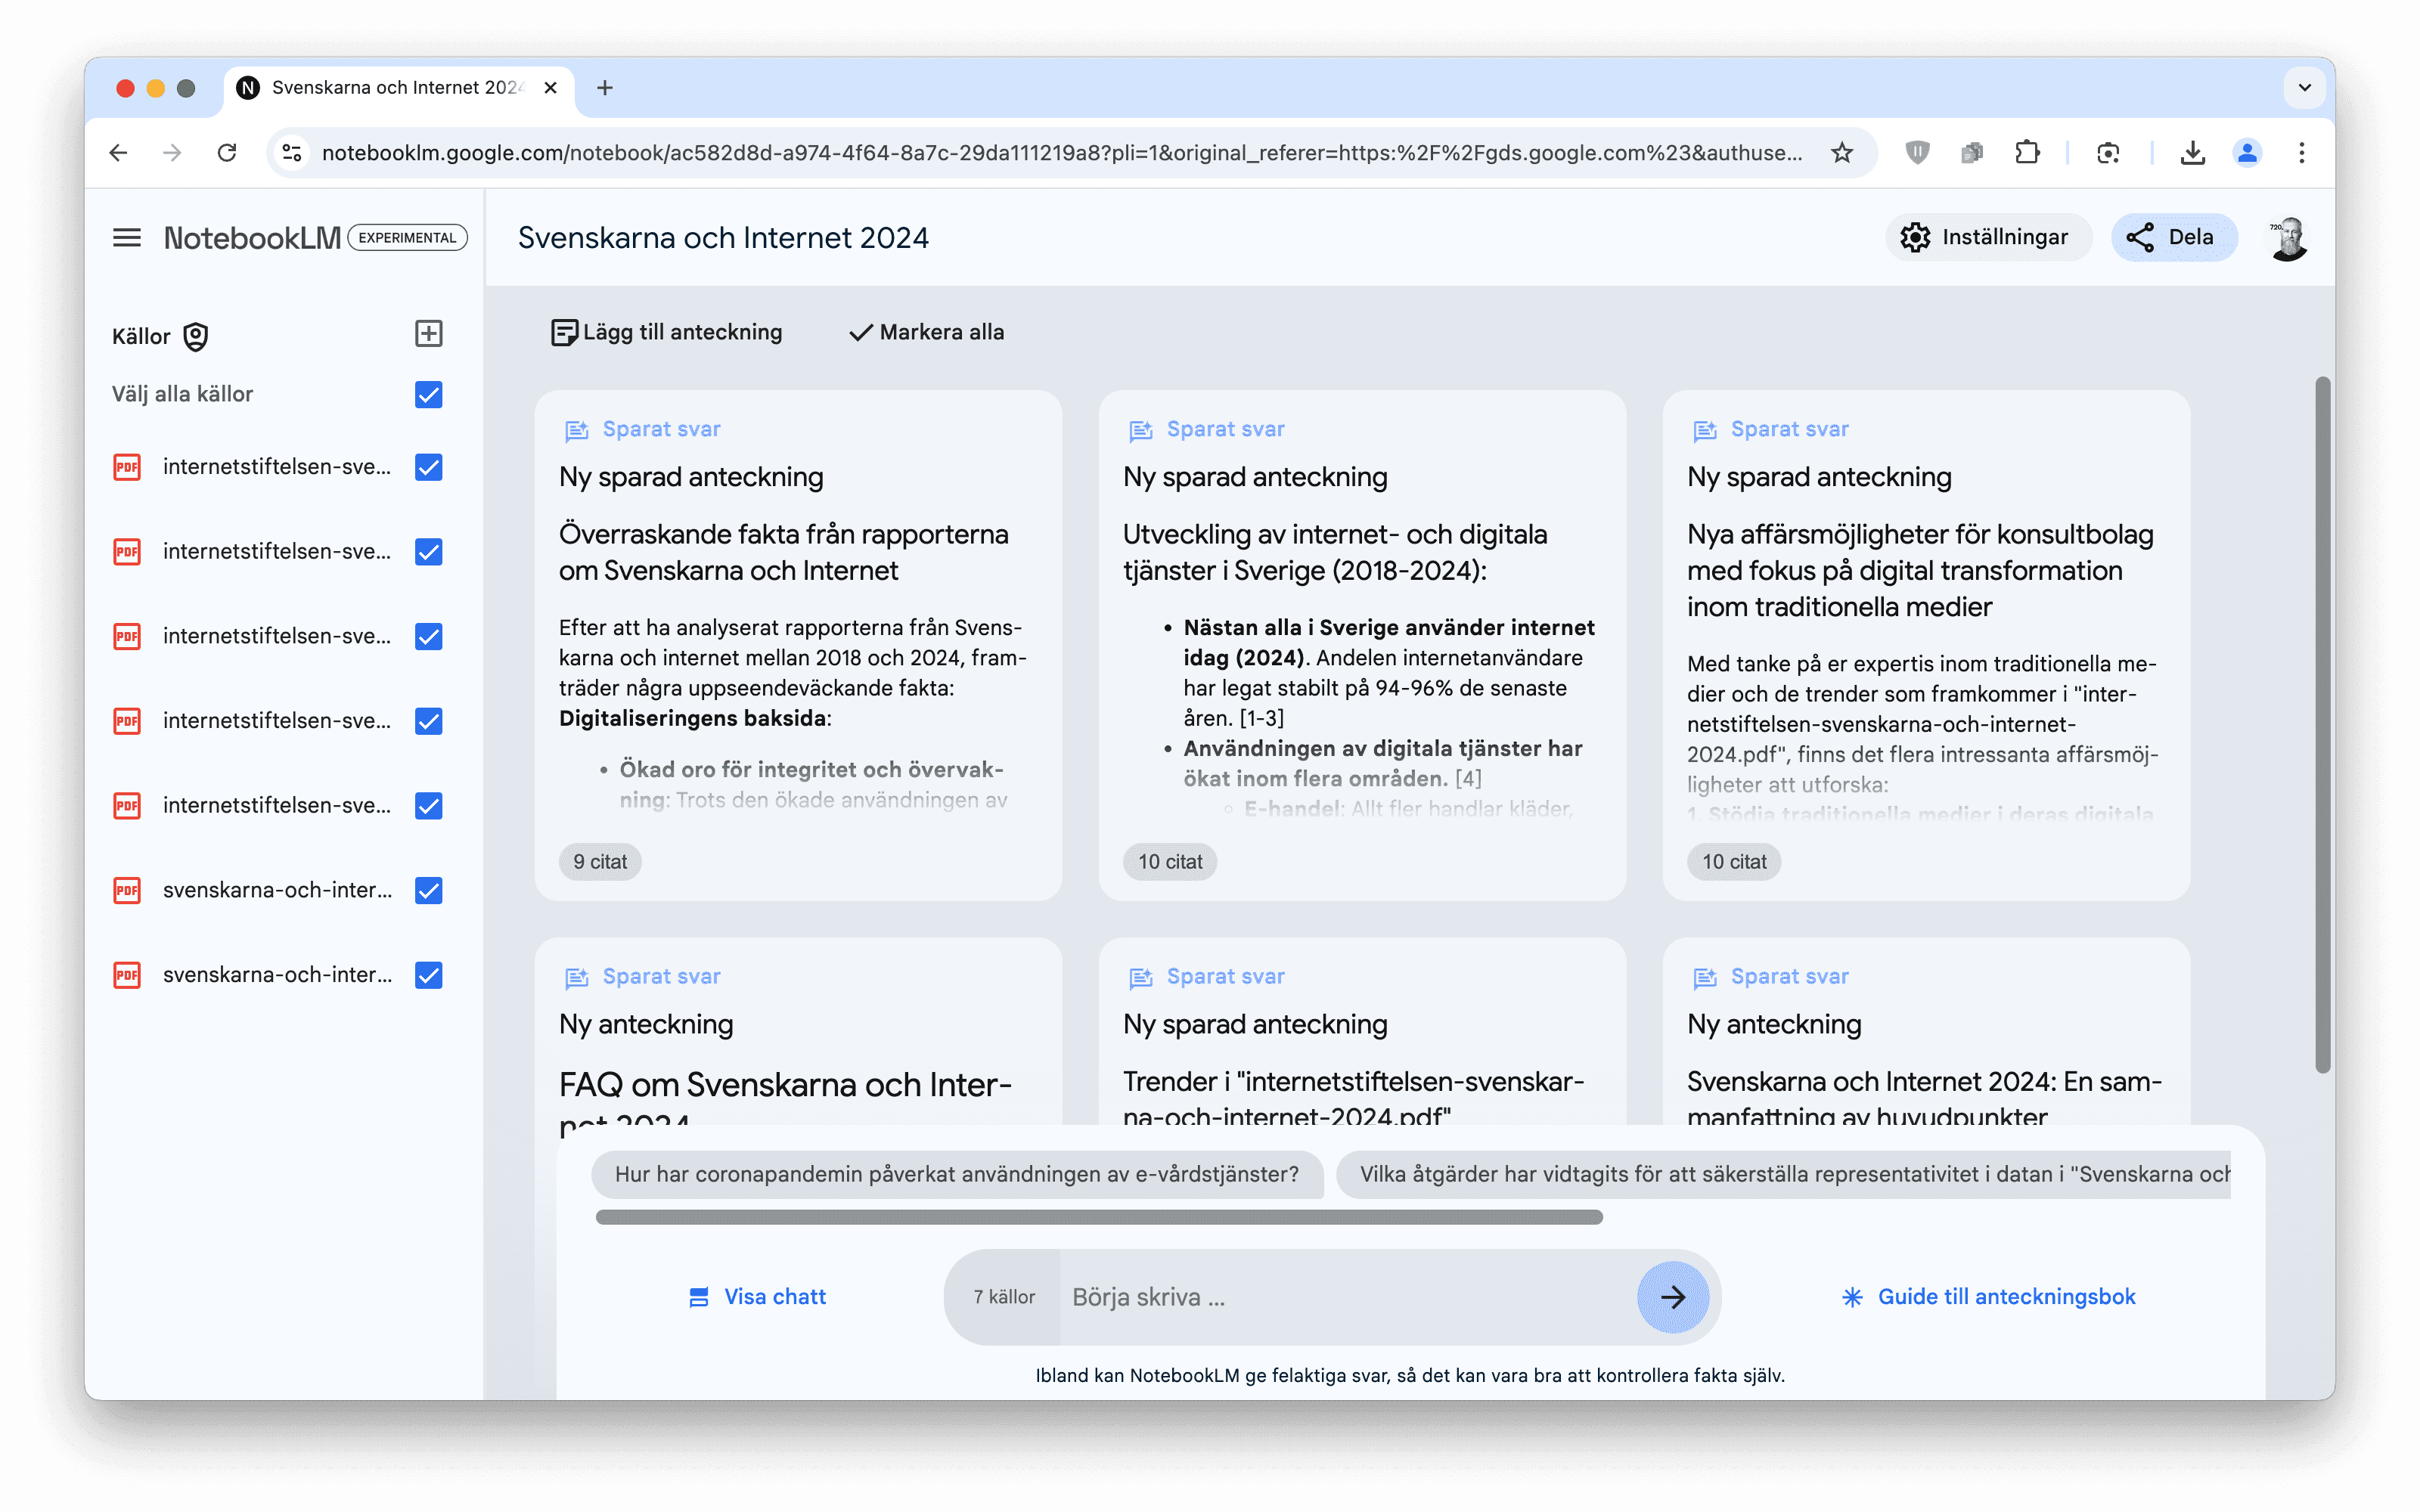Uncheck the fourth internetstiftelsen-sve source

point(428,721)
